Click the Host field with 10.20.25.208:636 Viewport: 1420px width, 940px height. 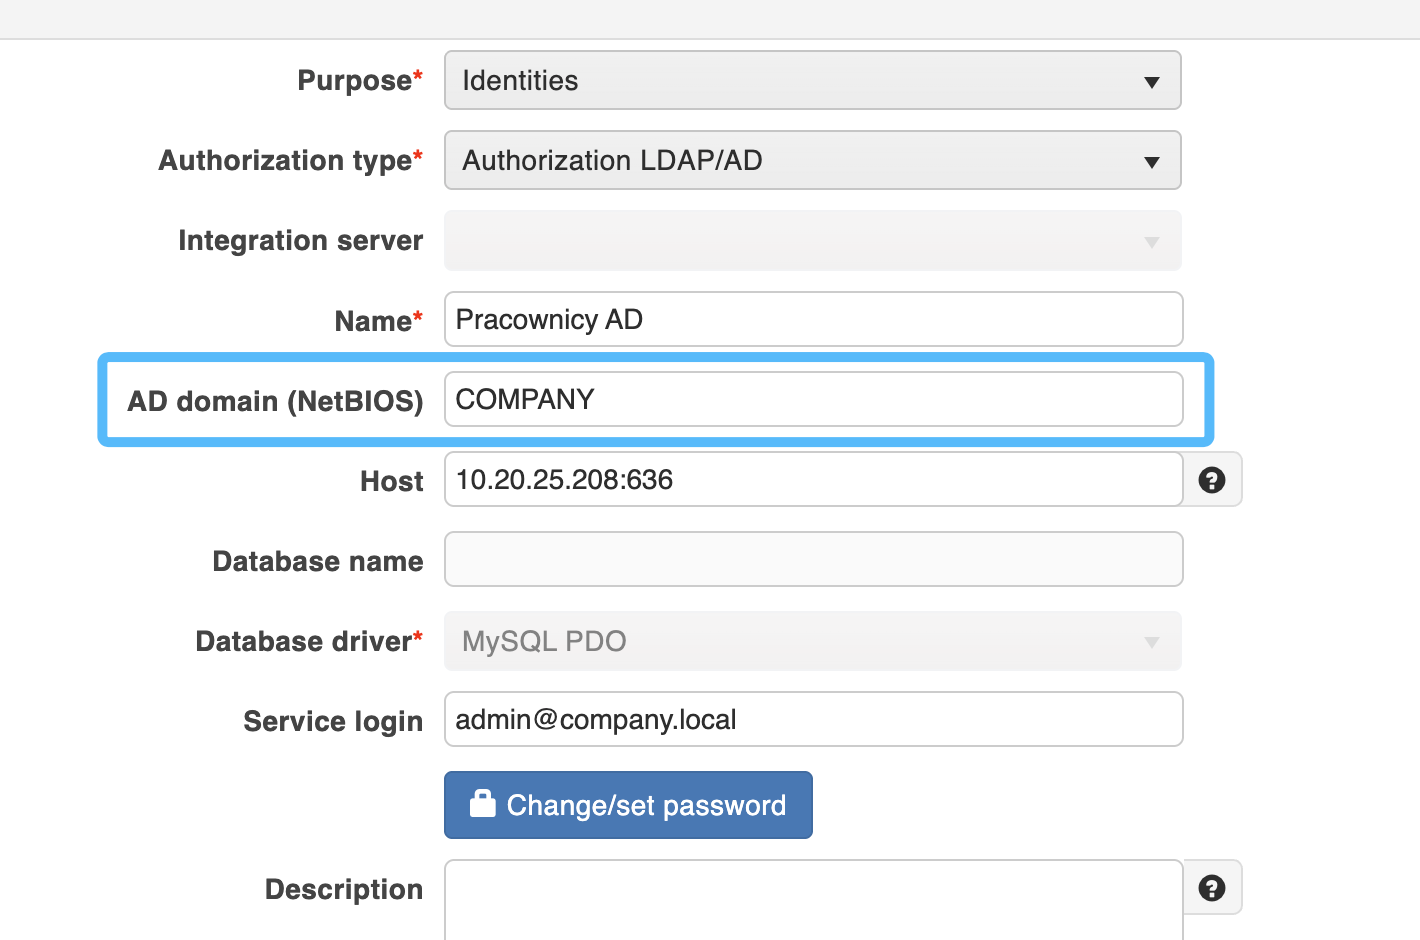point(812,480)
